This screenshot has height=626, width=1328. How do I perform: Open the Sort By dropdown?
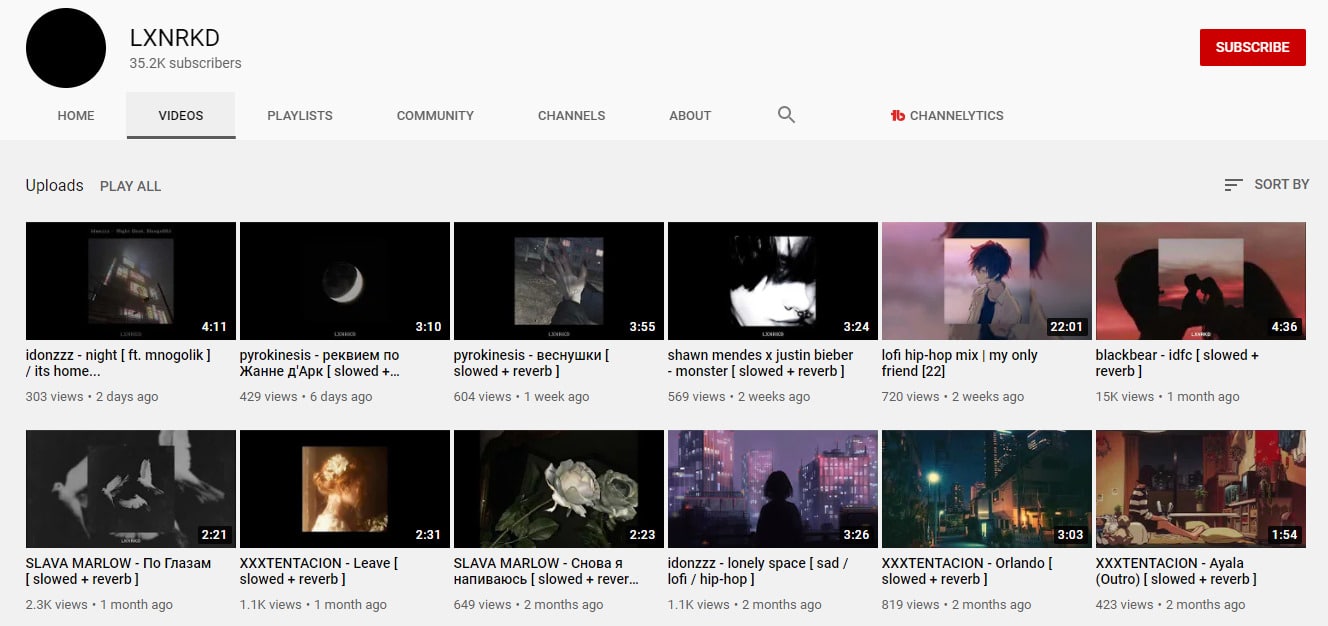coord(1266,185)
